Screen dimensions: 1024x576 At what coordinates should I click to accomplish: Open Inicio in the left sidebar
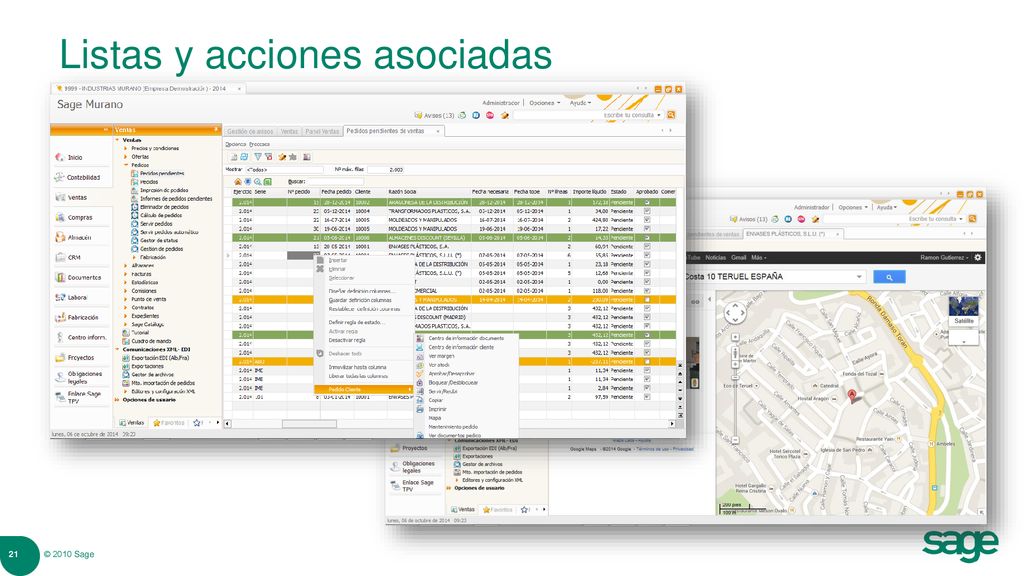(x=69, y=157)
